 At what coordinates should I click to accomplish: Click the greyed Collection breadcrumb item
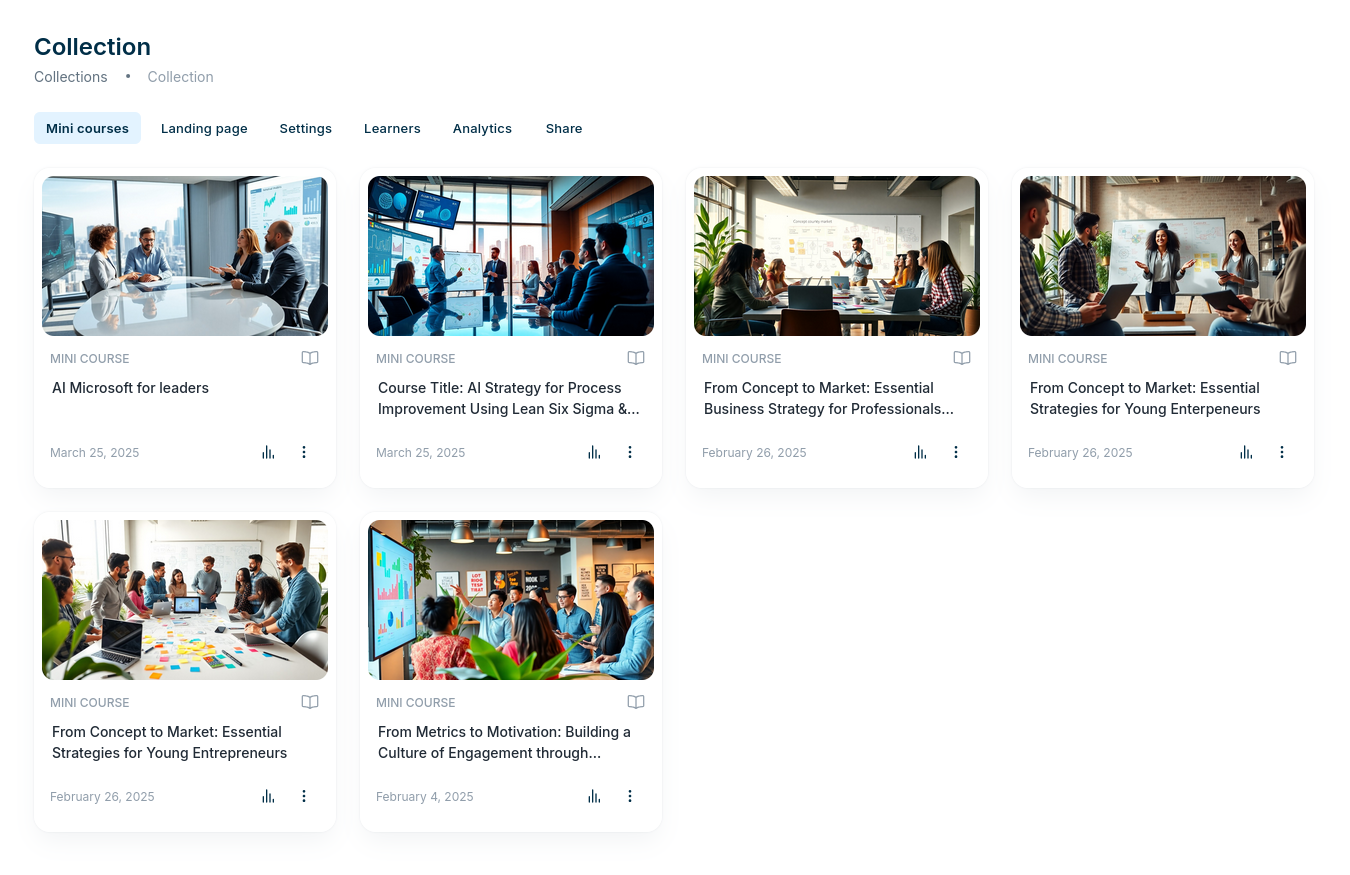(x=180, y=77)
